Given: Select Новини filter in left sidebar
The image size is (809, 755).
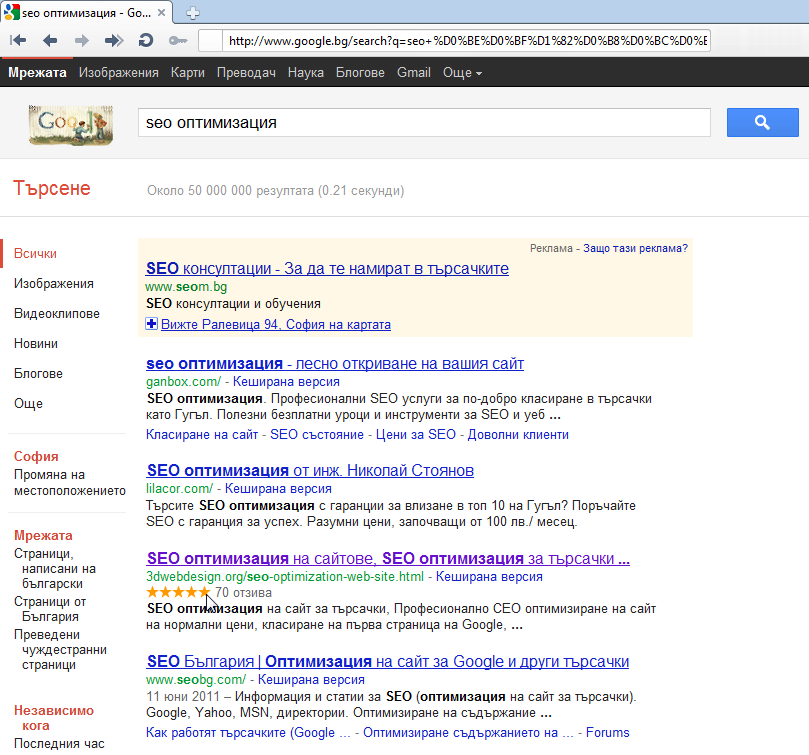Looking at the screenshot, I should point(36,344).
